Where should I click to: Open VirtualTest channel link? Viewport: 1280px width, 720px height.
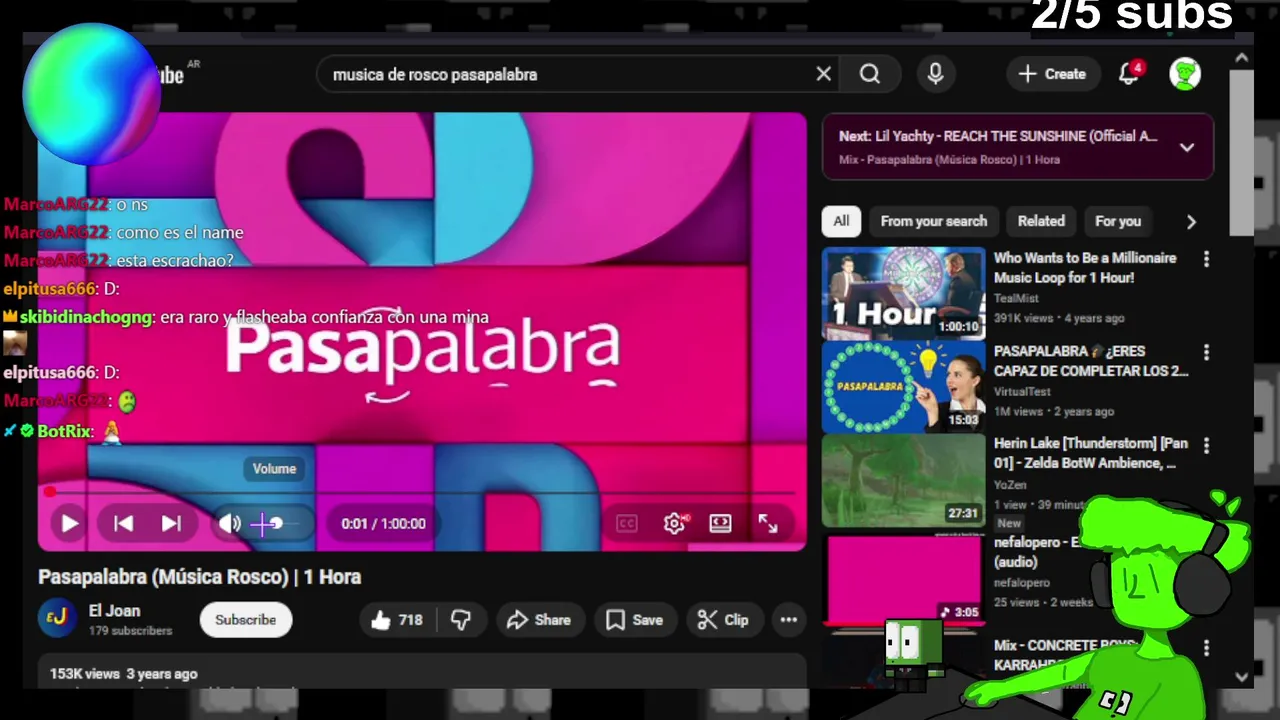(1022, 392)
